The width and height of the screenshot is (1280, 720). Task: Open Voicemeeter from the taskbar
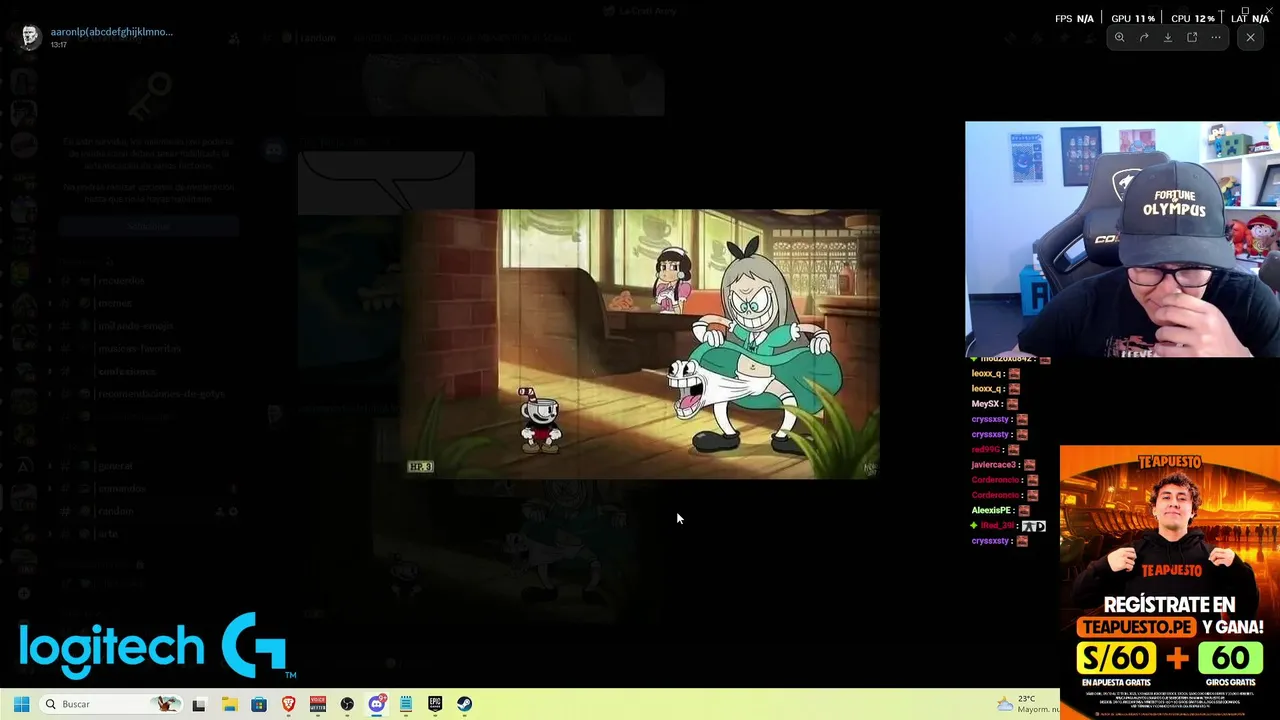318,704
